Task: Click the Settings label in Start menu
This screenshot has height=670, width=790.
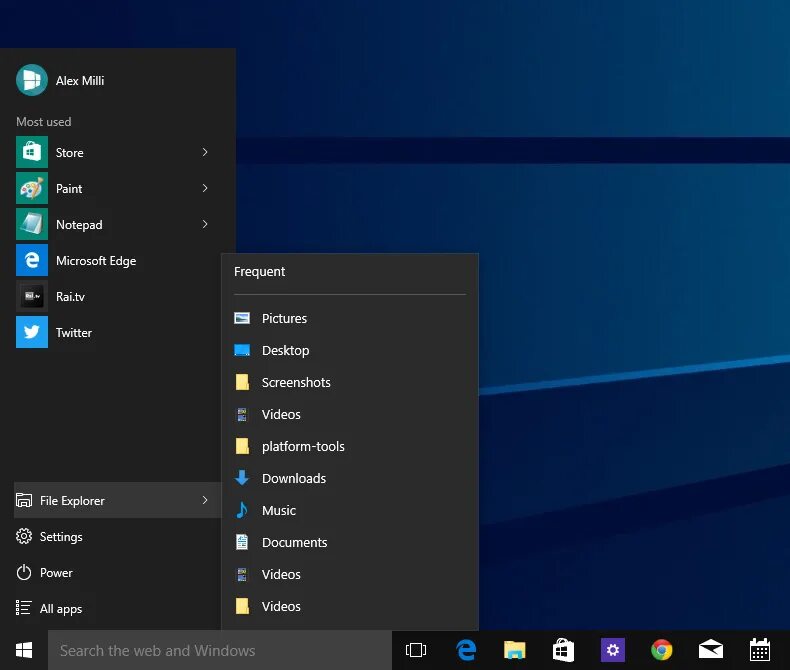Action: 61,537
